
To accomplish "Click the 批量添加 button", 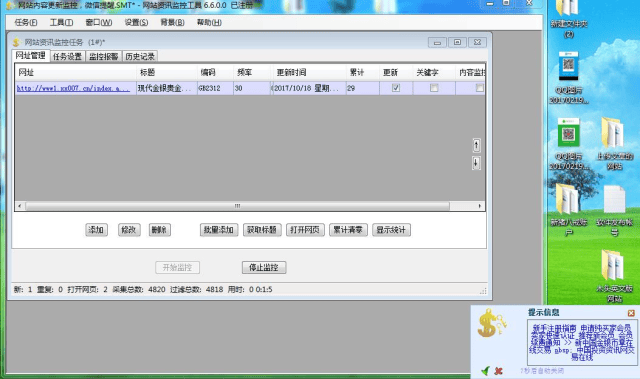I will (219, 230).
